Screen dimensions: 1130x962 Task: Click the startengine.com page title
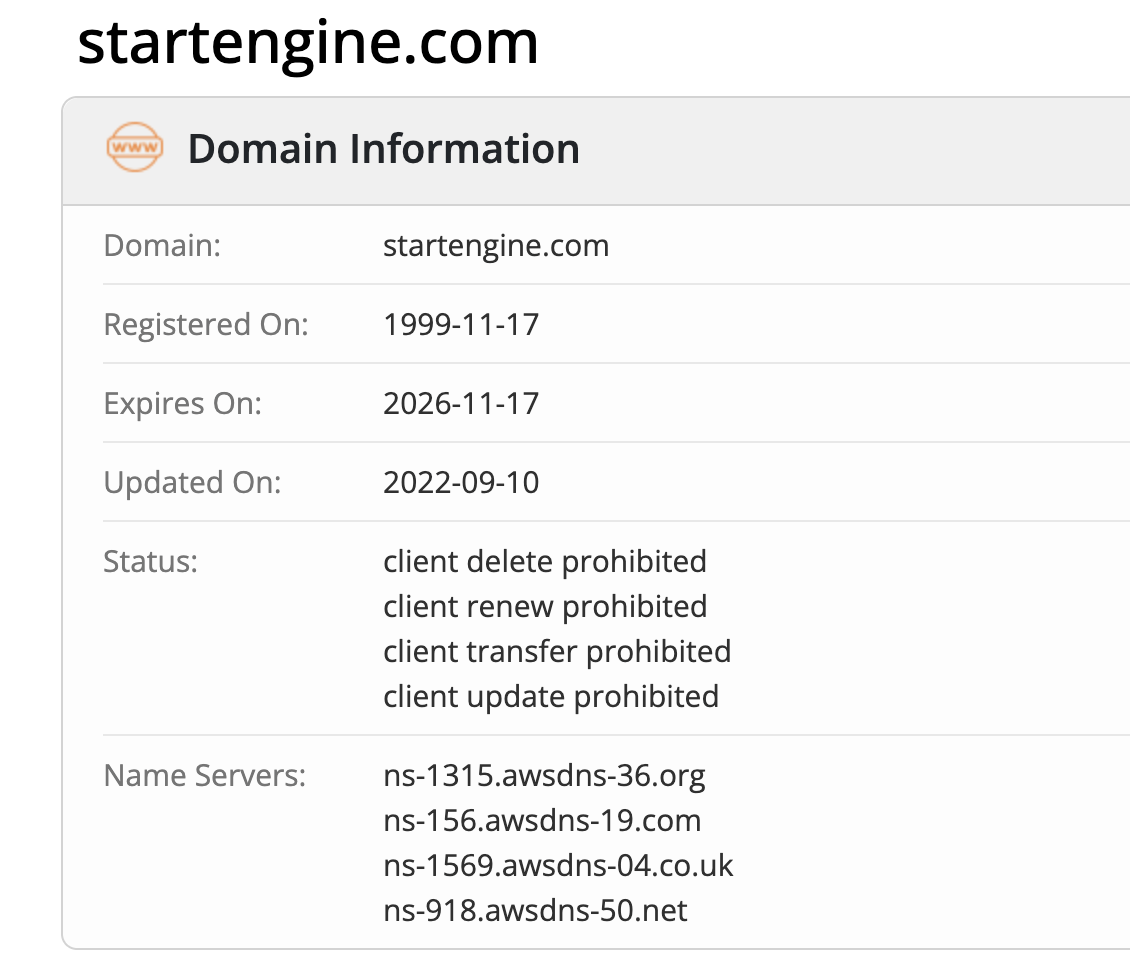coord(308,44)
